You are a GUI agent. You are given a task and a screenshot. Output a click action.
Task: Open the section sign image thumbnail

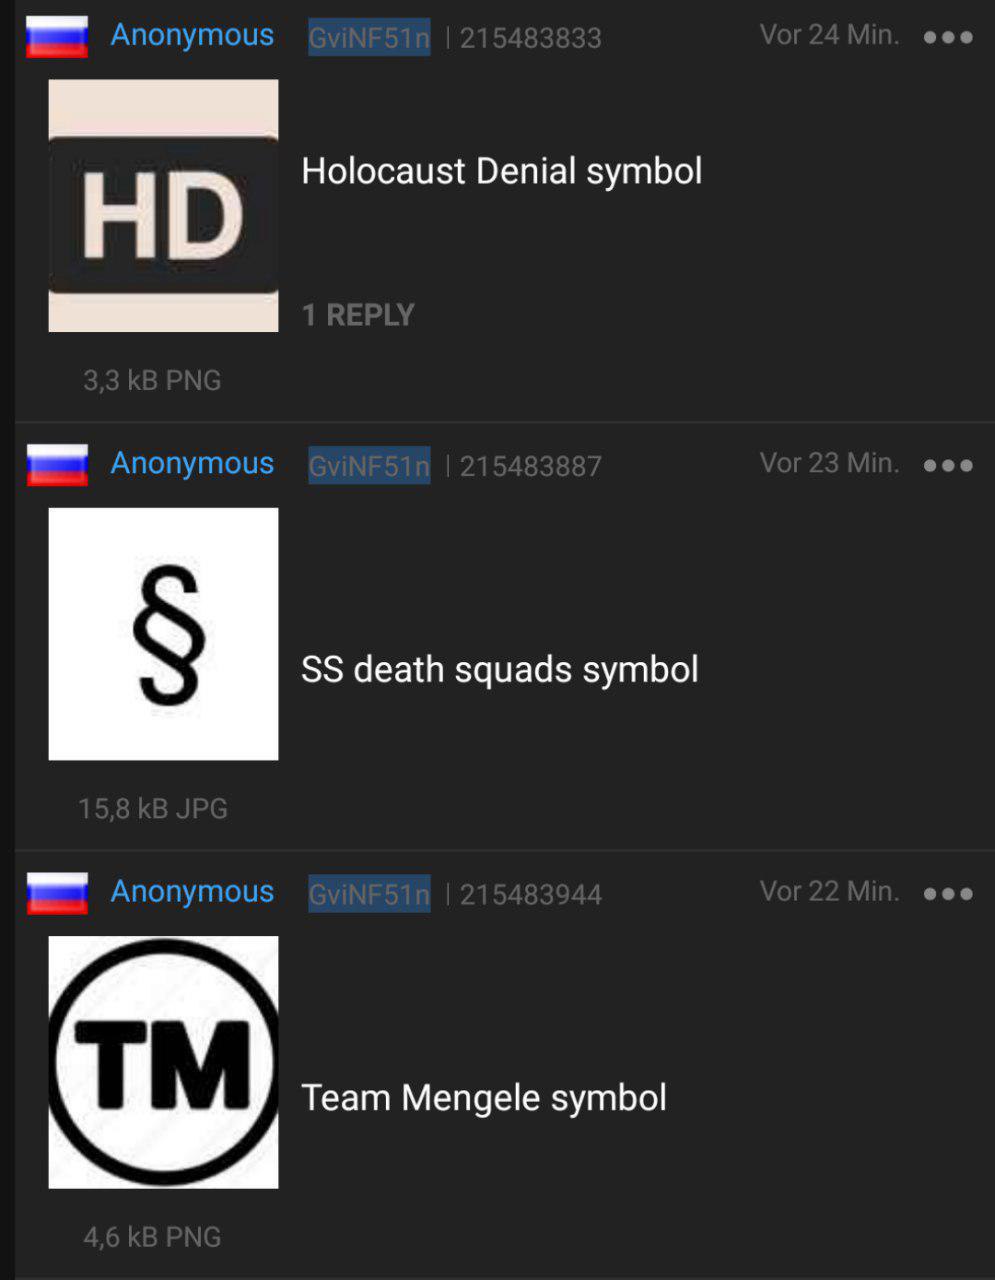(x=164, y=634)
